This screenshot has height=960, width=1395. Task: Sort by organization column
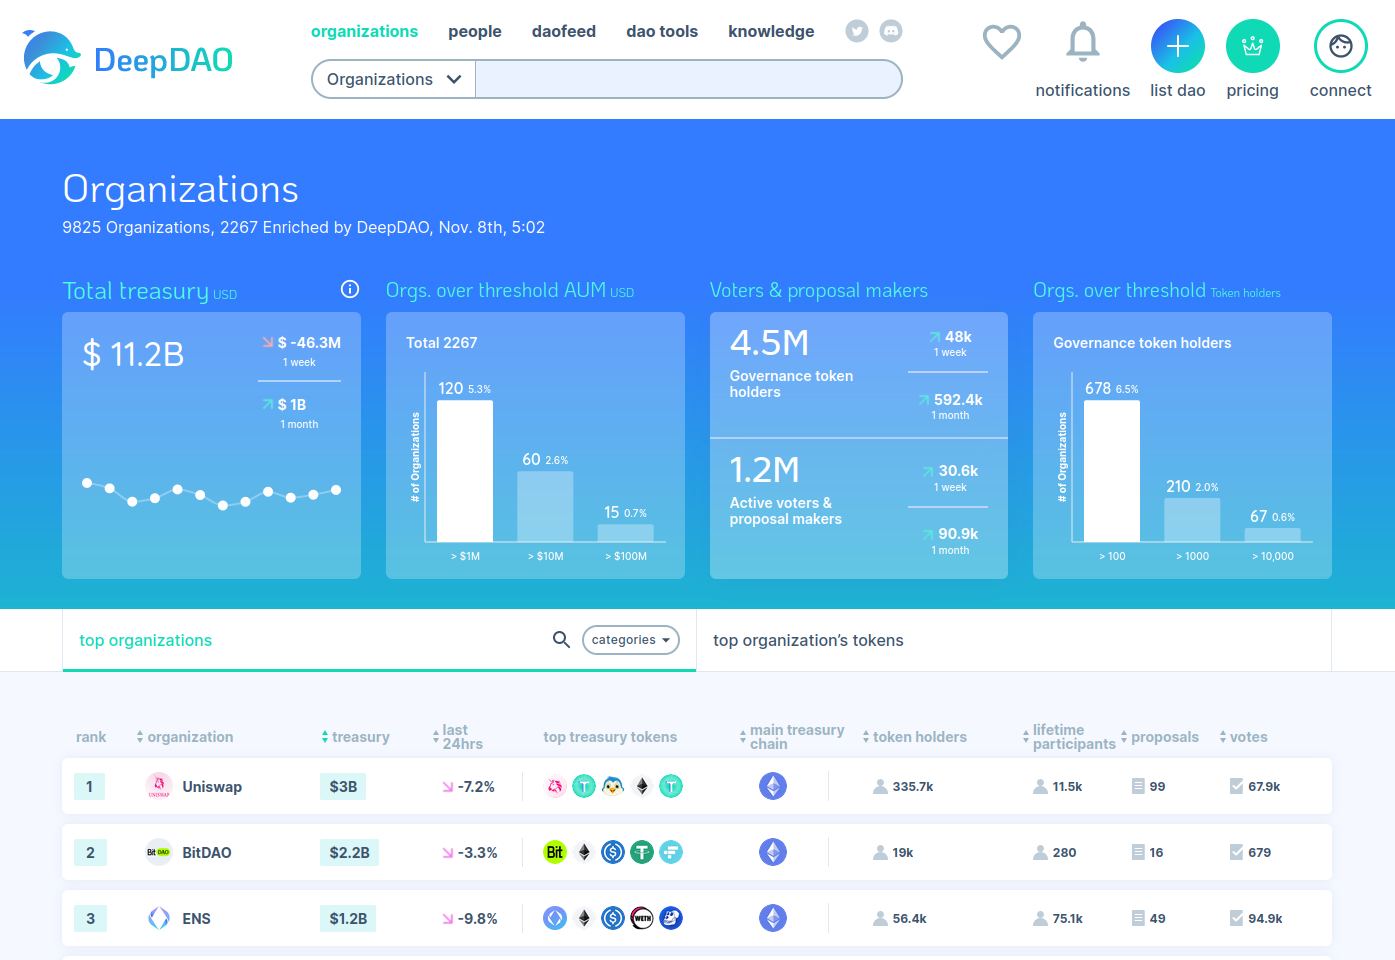(185, 737)
